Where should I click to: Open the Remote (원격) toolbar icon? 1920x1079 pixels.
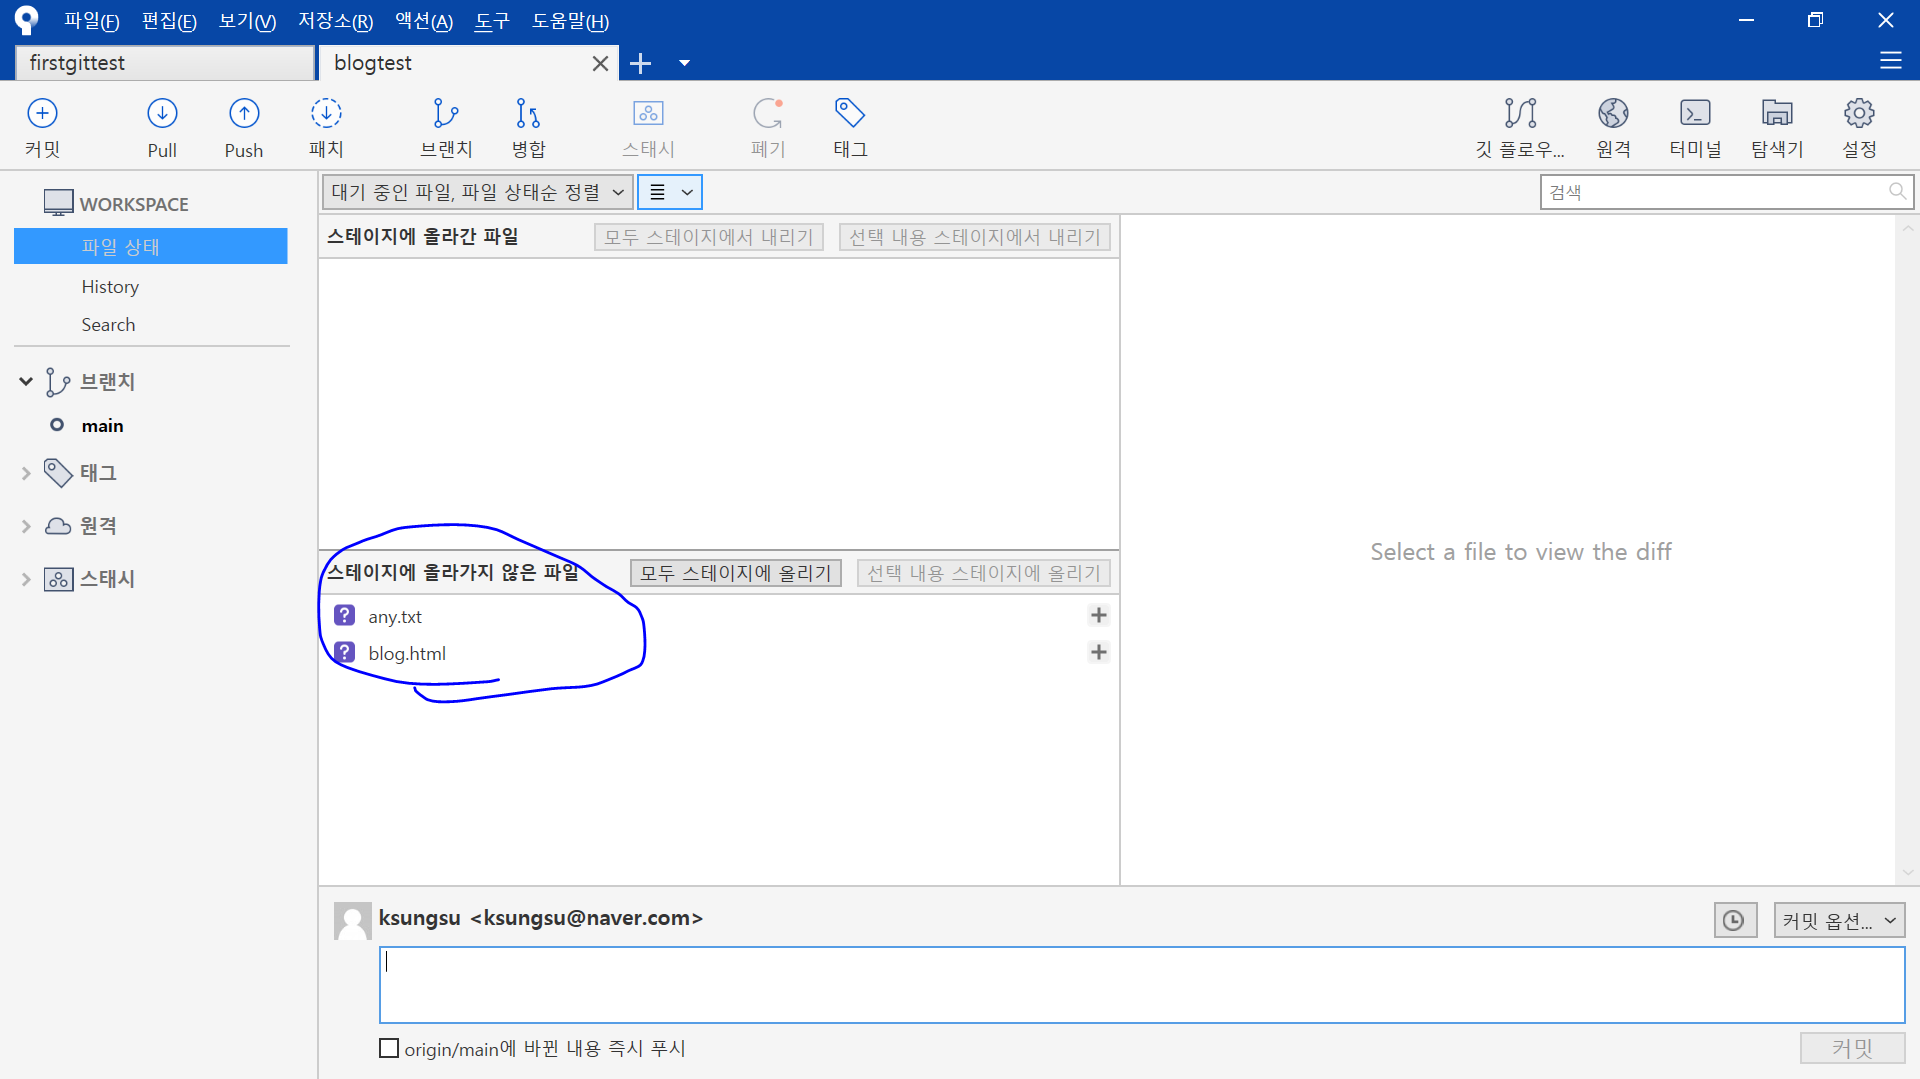[1613, 127]
